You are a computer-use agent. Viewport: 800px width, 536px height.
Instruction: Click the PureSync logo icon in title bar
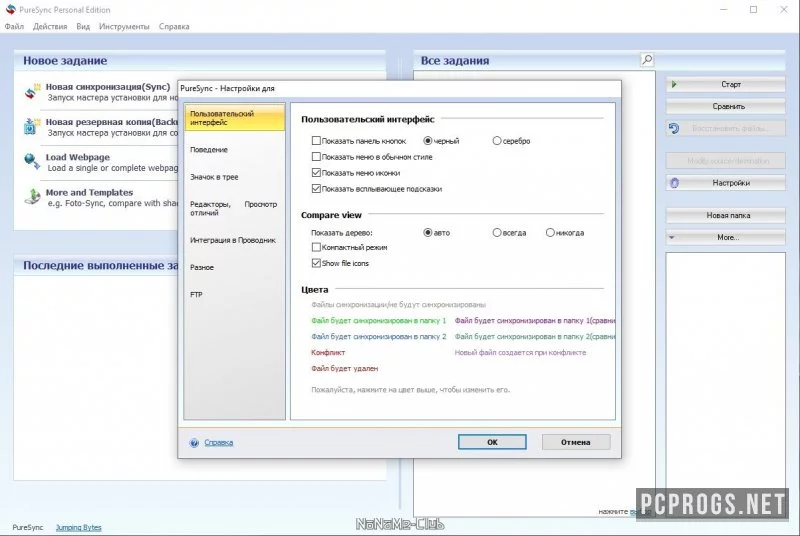[10, 9]
